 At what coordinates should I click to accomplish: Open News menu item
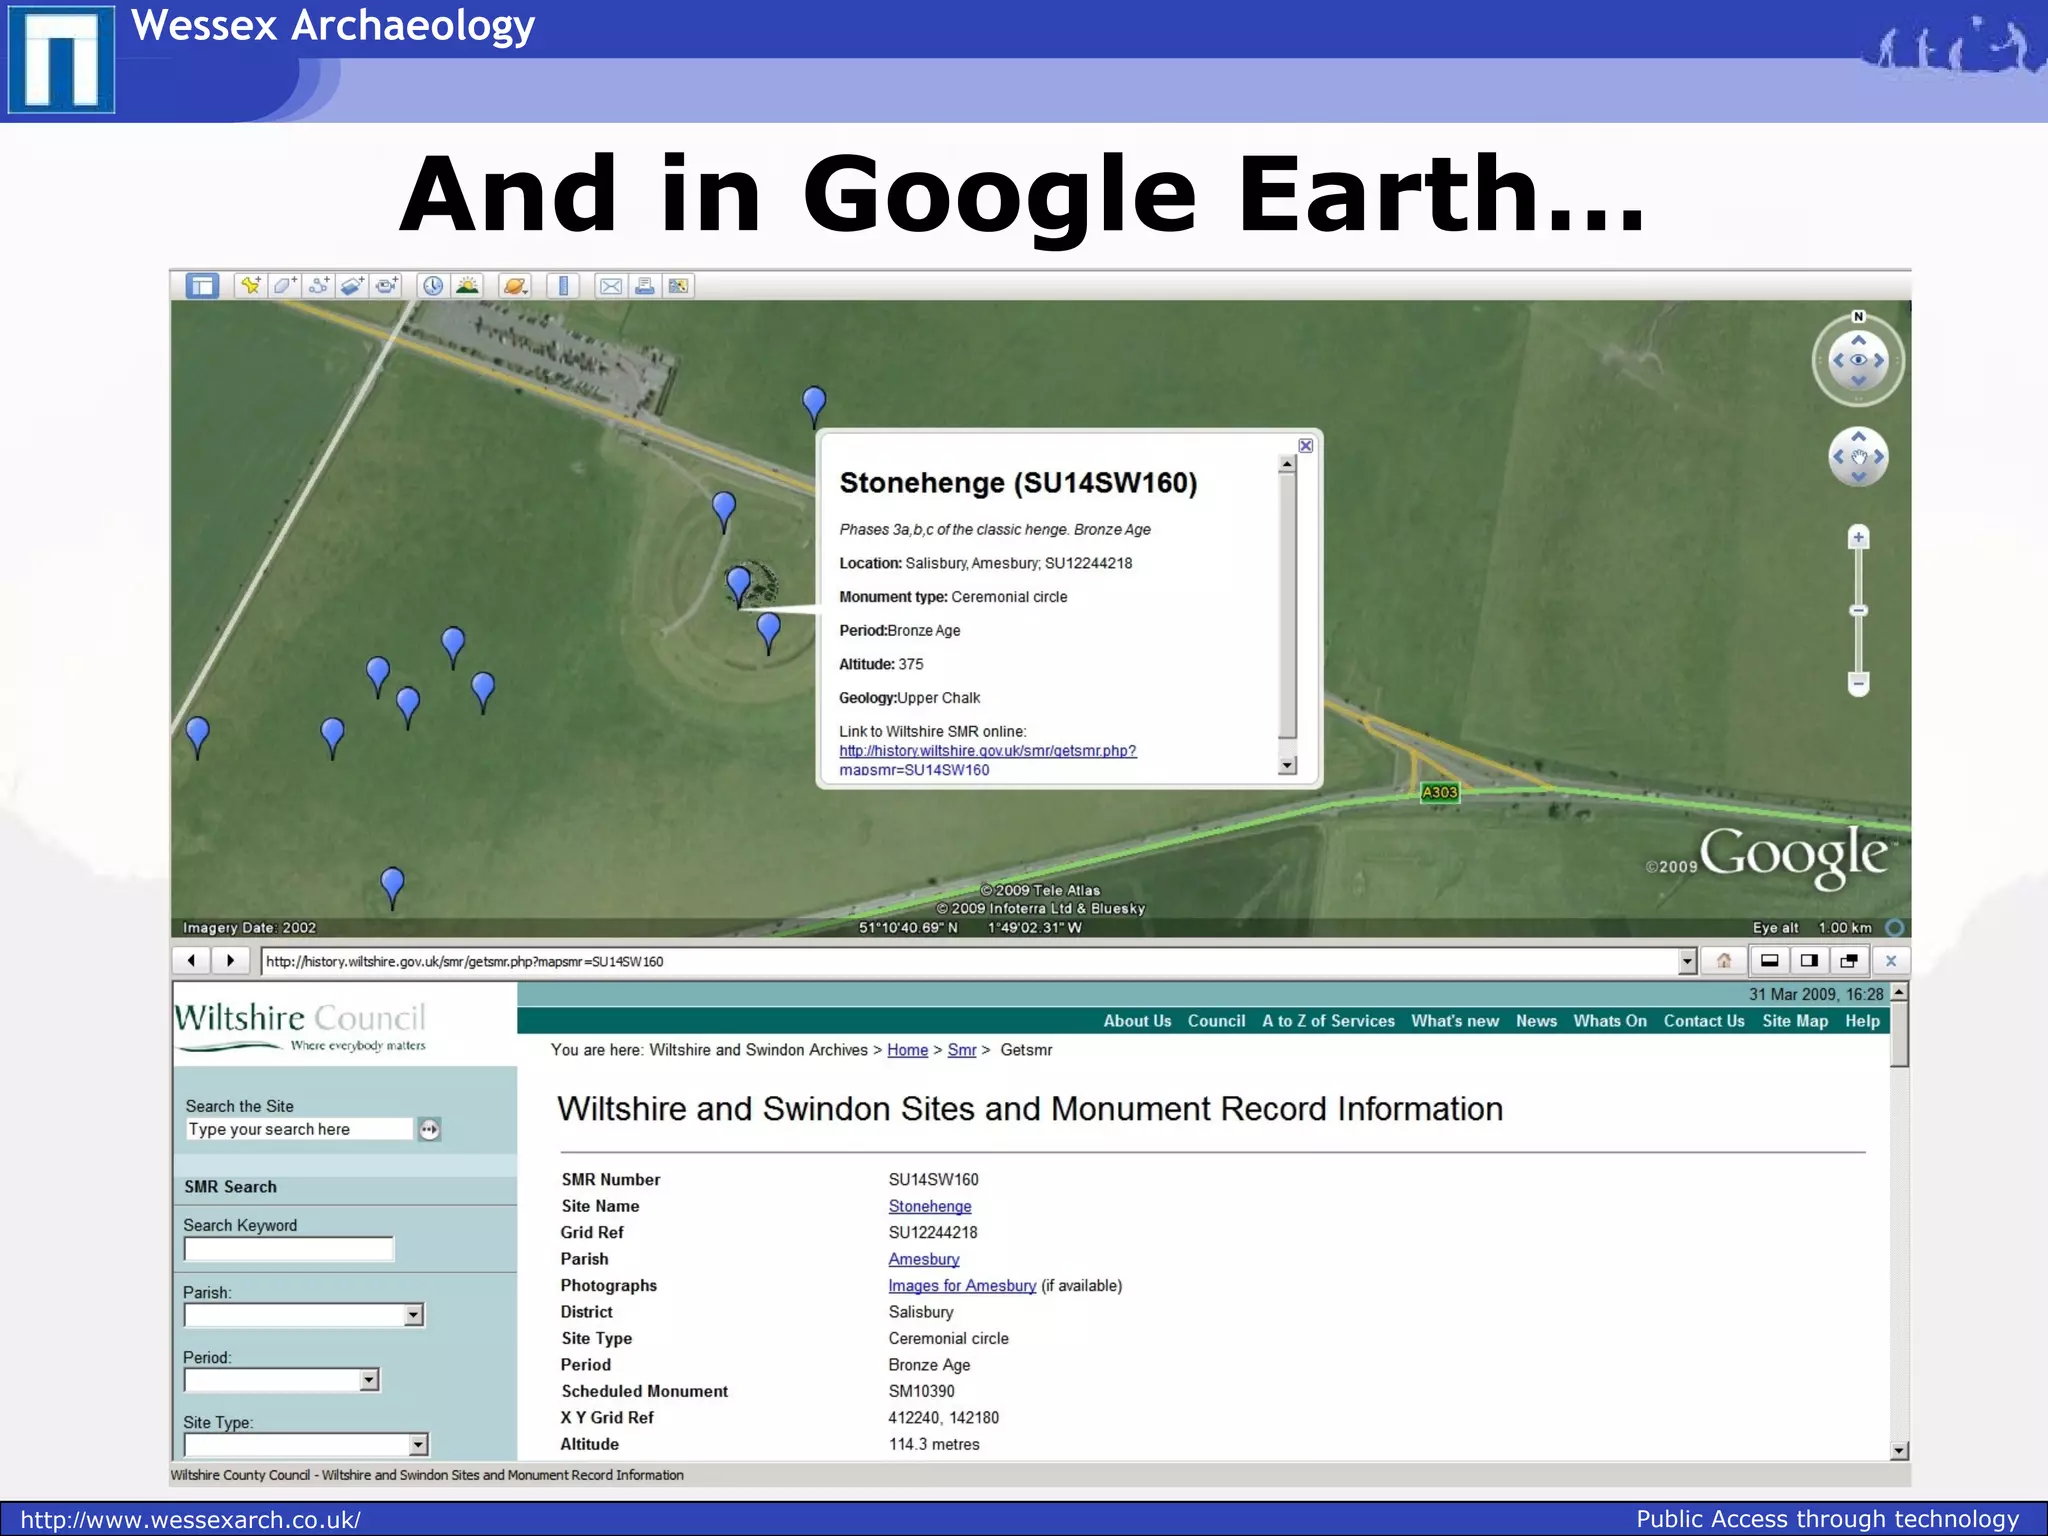1536,1021
